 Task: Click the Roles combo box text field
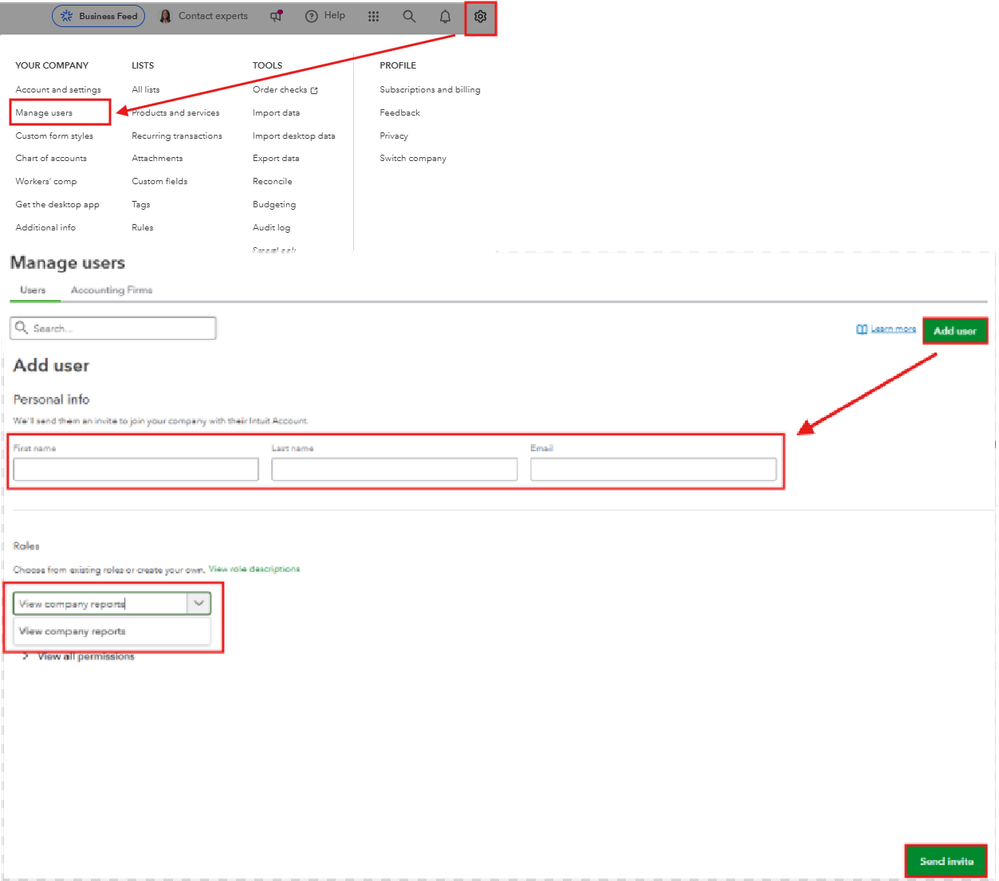tap(101, 603)
